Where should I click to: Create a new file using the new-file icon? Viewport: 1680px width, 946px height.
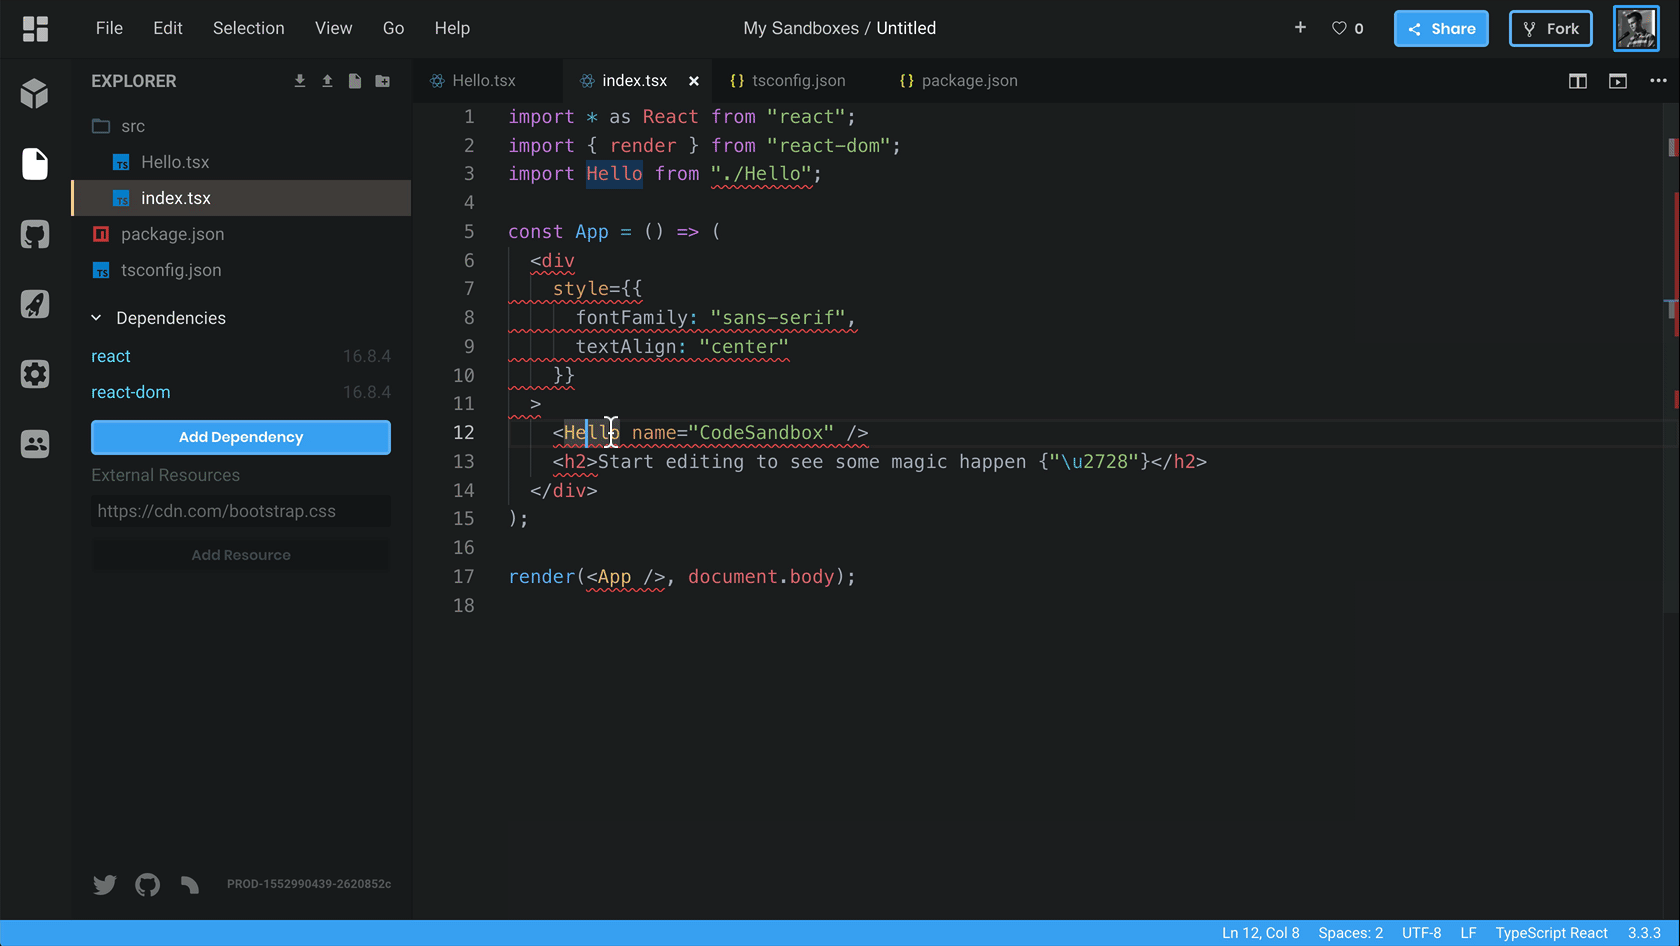tap(355, 81)
